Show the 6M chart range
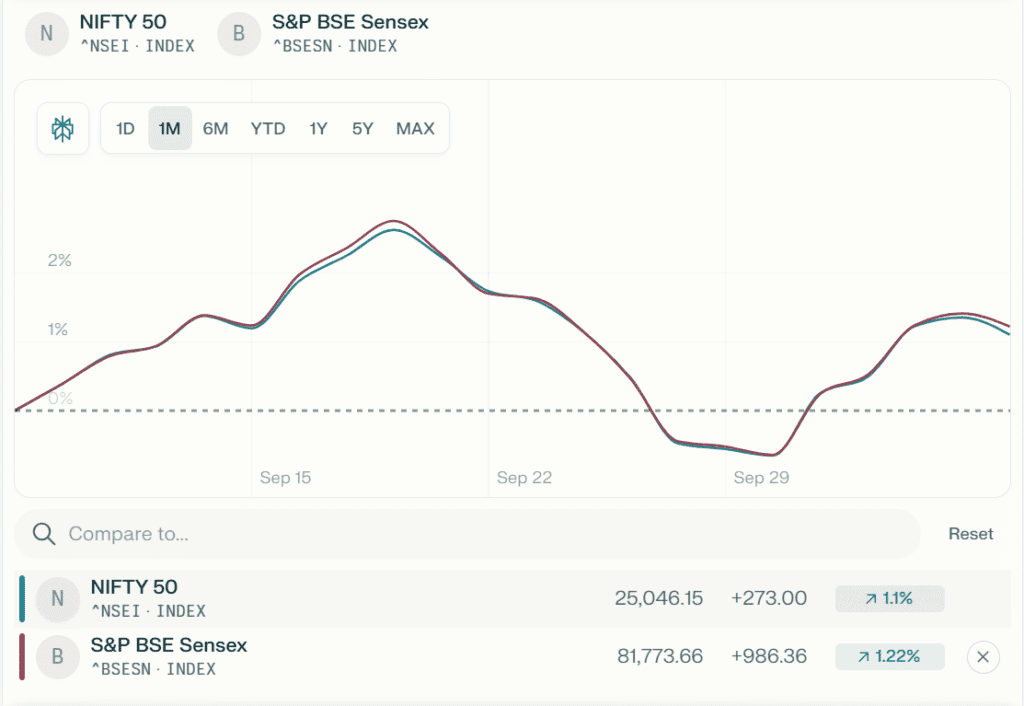1024x706 pixels. (215, 129)
